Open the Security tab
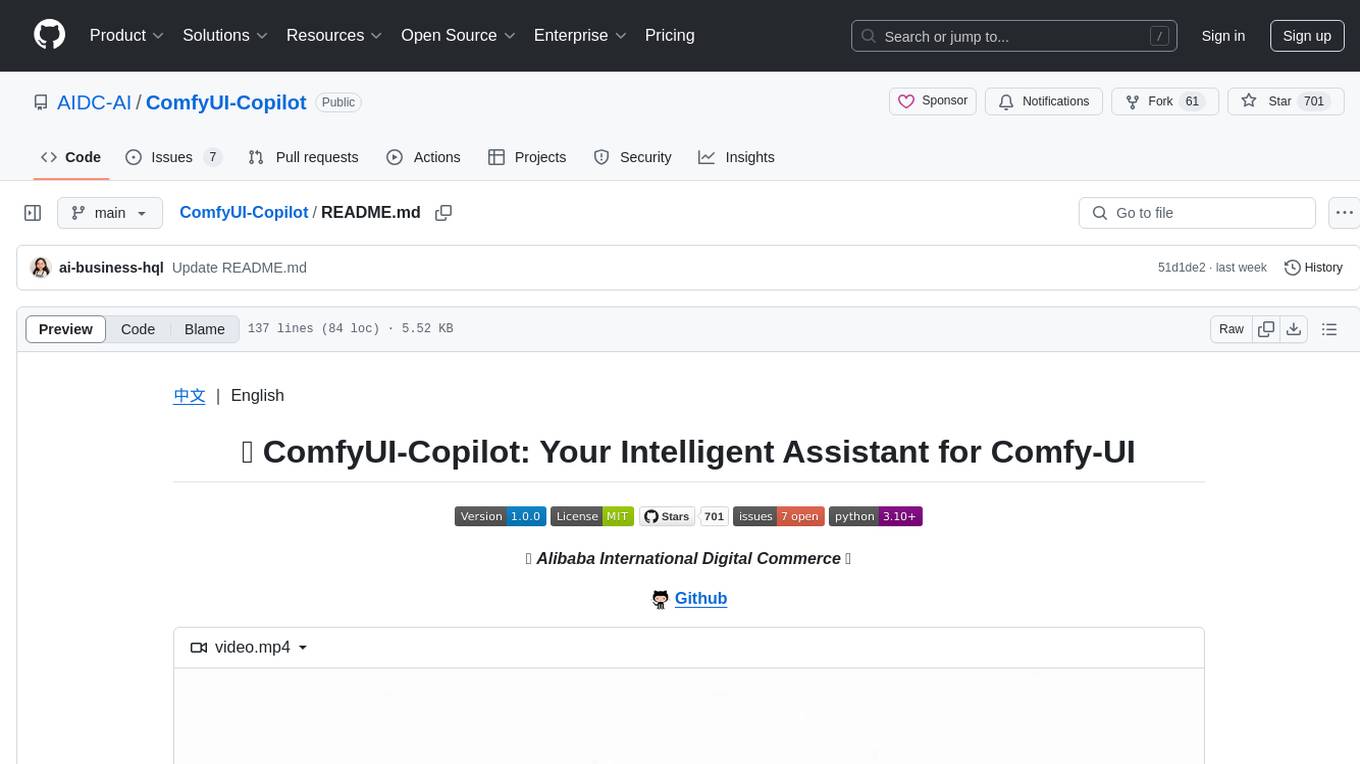The height and width of the screenshot is (764, 1360). tap(632, 157)
